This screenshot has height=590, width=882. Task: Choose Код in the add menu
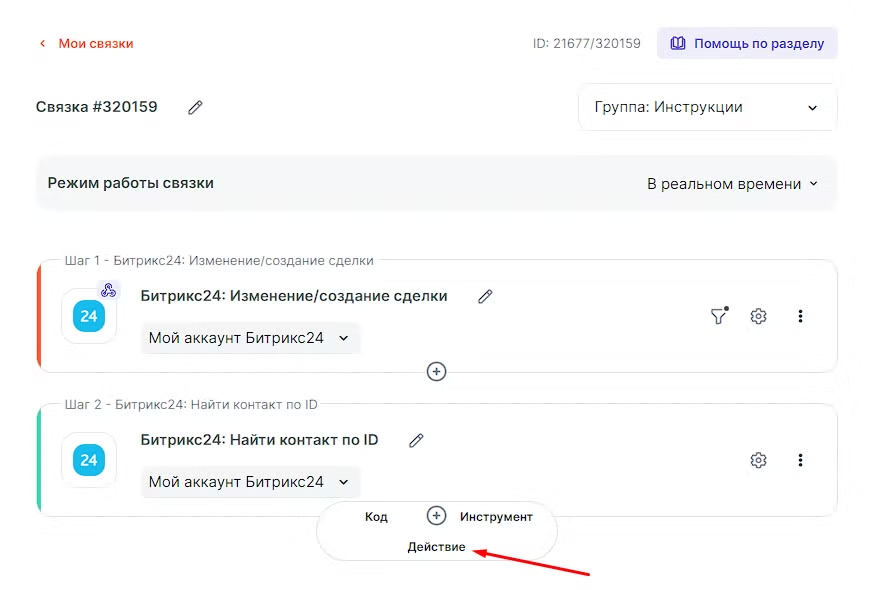(376, 517)
